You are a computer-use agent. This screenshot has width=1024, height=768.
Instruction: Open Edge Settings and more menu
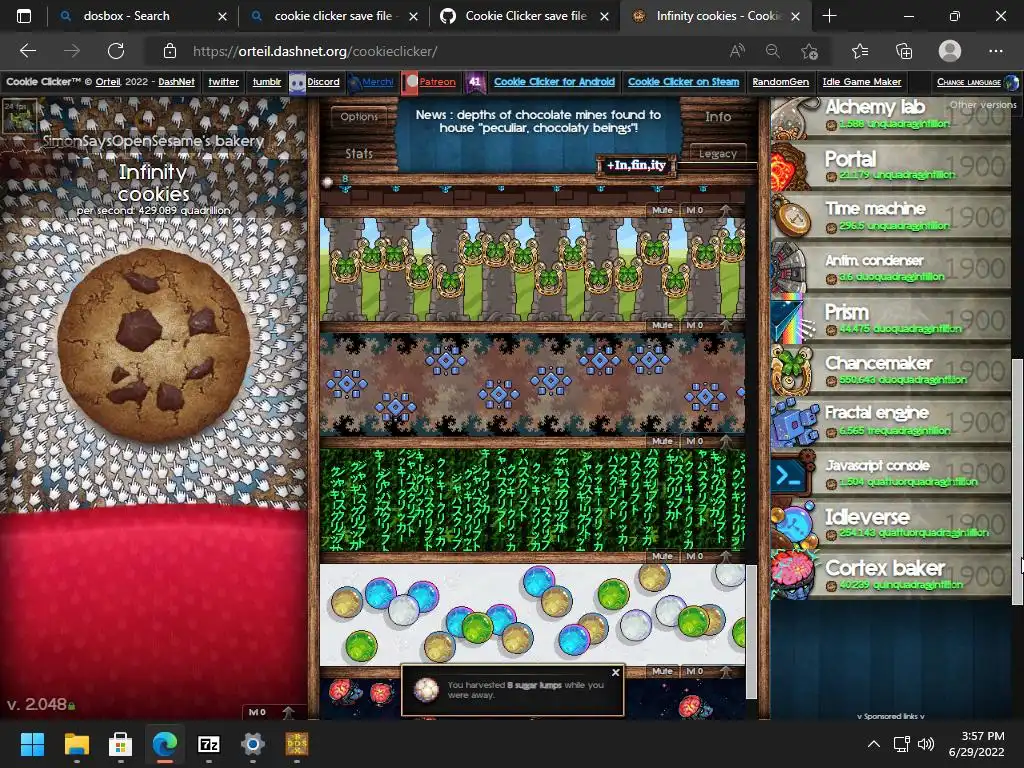(995, 51)
